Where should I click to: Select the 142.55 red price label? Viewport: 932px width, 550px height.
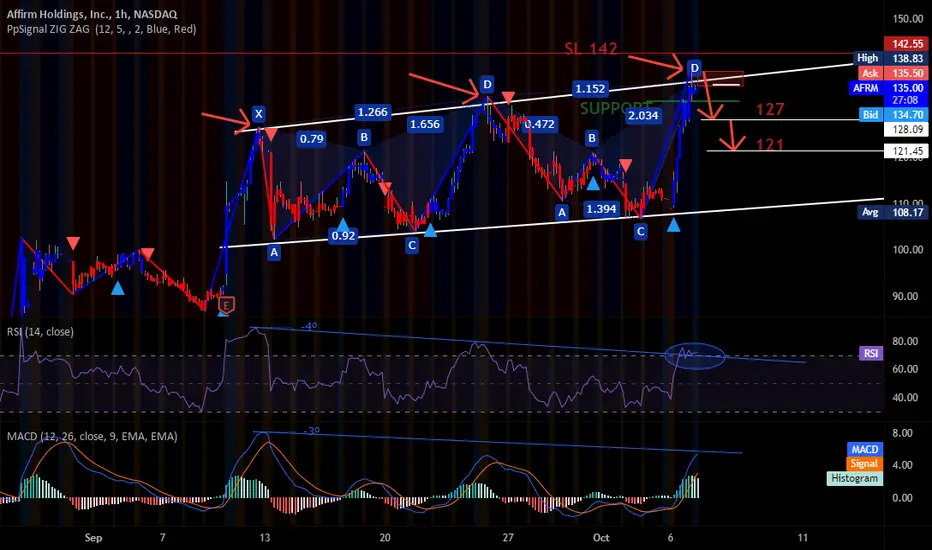(907, 43)
